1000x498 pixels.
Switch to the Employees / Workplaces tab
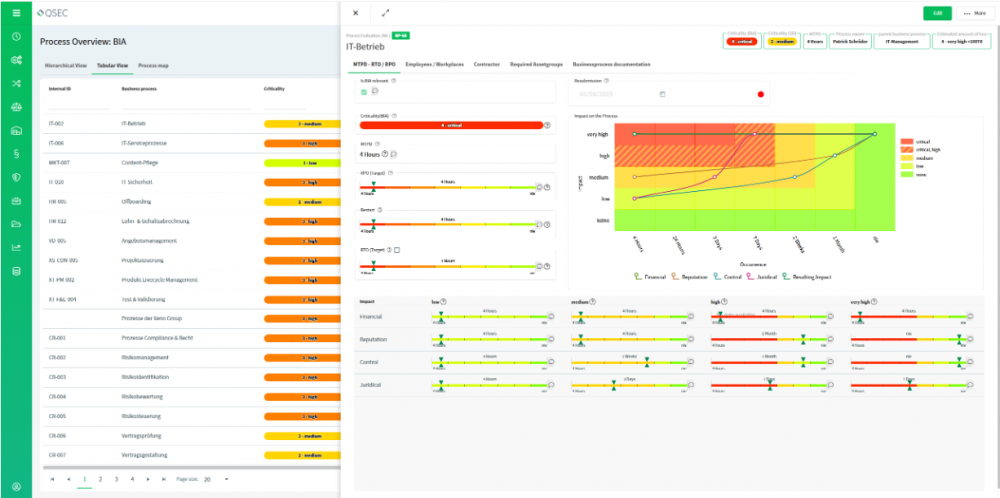coord(432,64)
